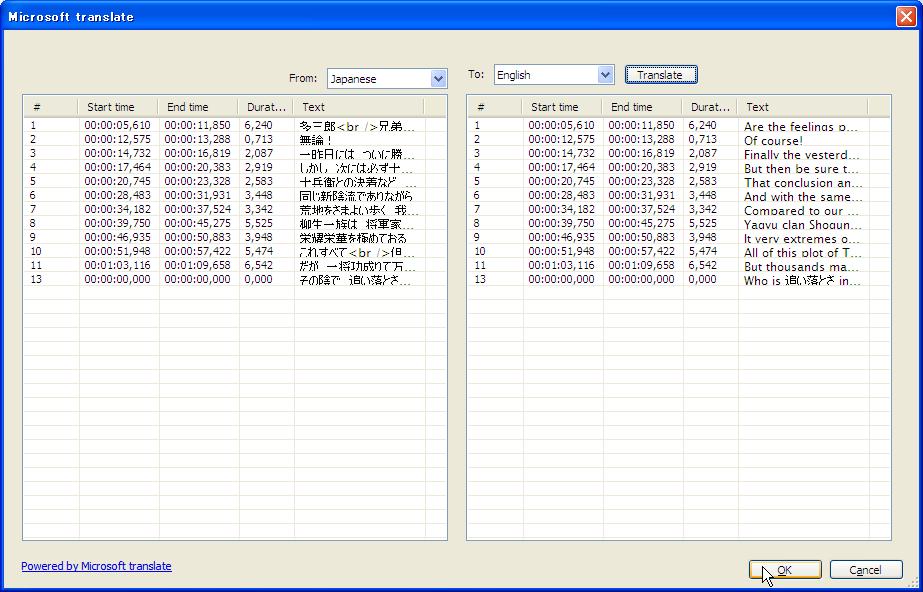Select right table end time 00:00:50,883
Screen dimensions: 923x592
[x=641, y=238]
